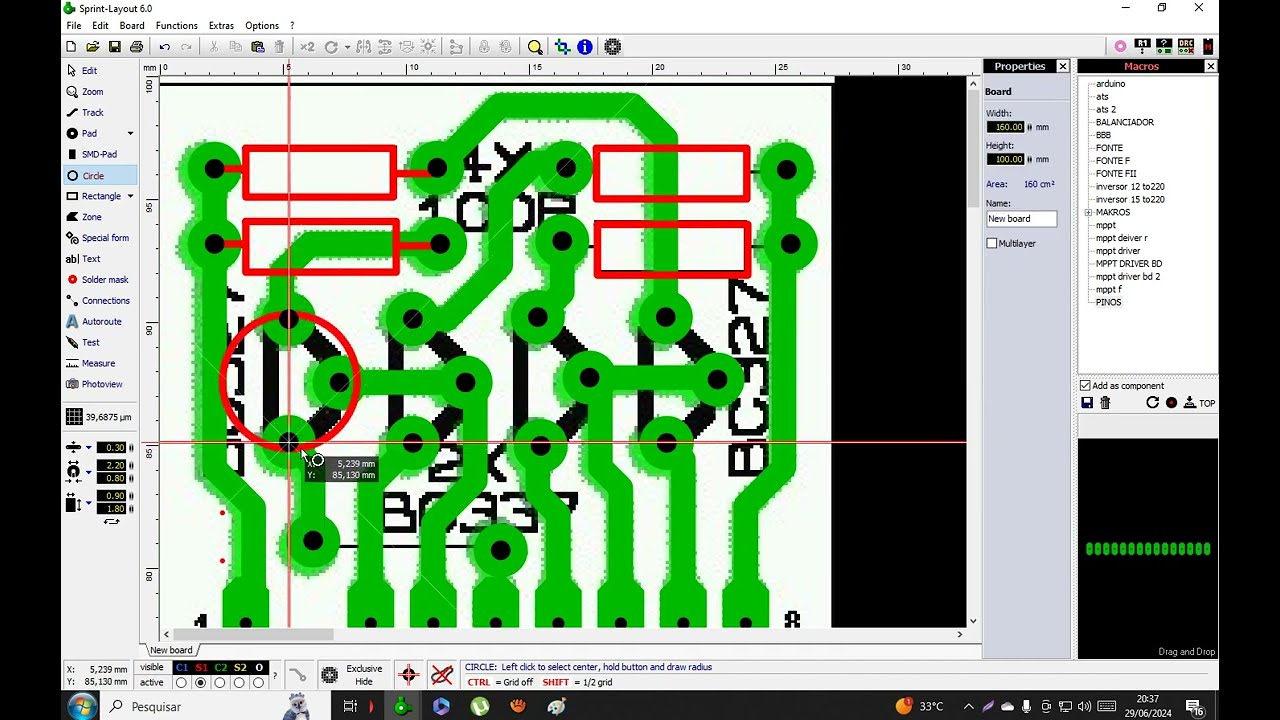This screenshot has width=1280, height=720.
Task: Open the File menu
Action: (x=74, y=25)
